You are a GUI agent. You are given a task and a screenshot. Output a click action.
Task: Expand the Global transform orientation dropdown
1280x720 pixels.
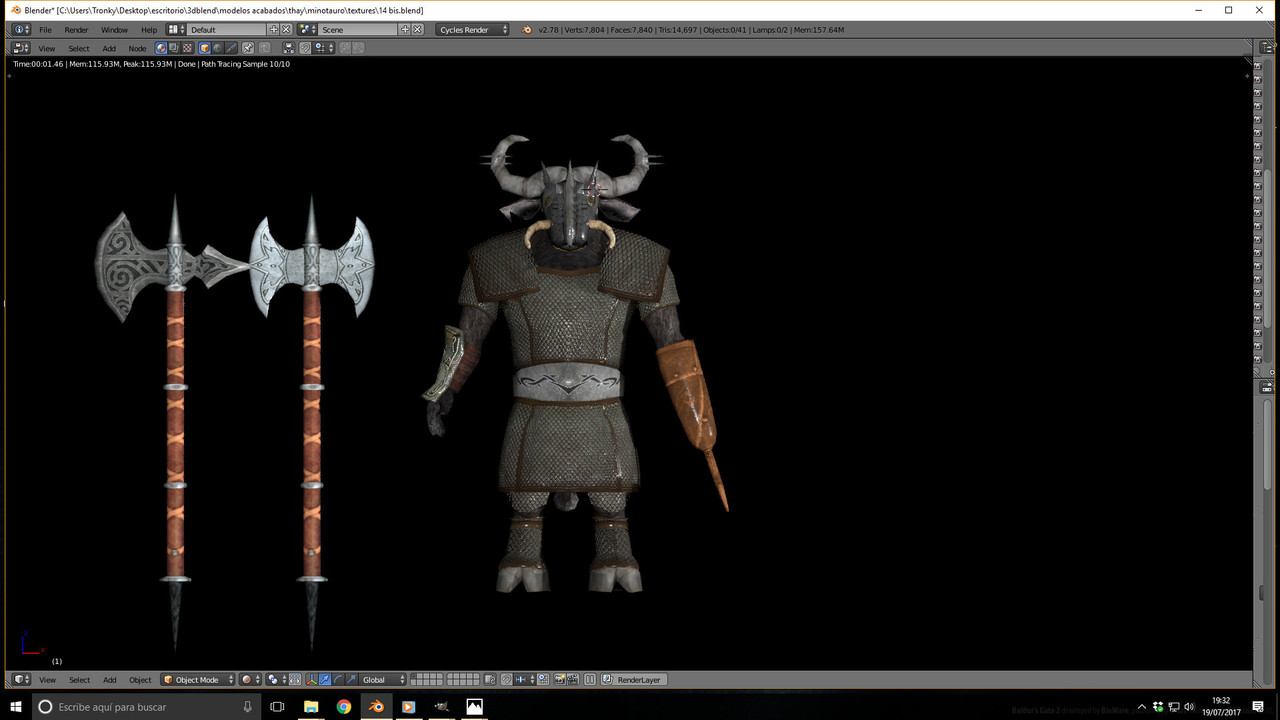[x=384, y=680]
